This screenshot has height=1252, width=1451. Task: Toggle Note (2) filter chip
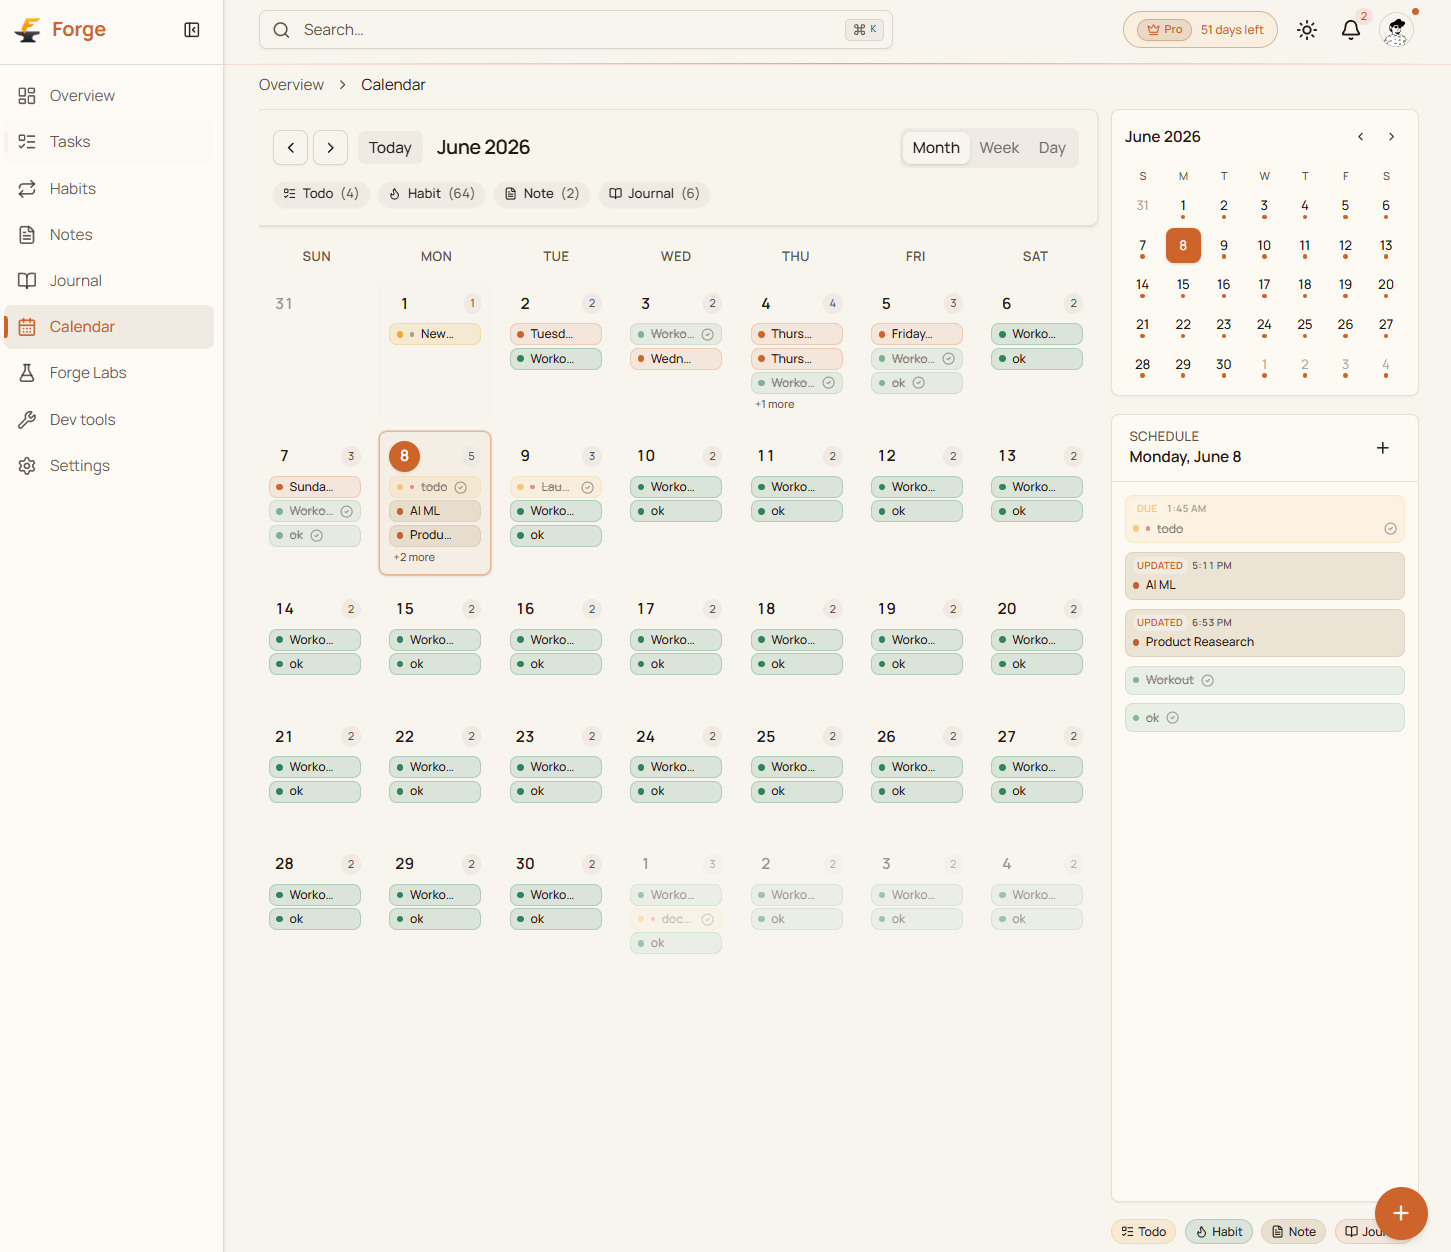coord(541,194)
